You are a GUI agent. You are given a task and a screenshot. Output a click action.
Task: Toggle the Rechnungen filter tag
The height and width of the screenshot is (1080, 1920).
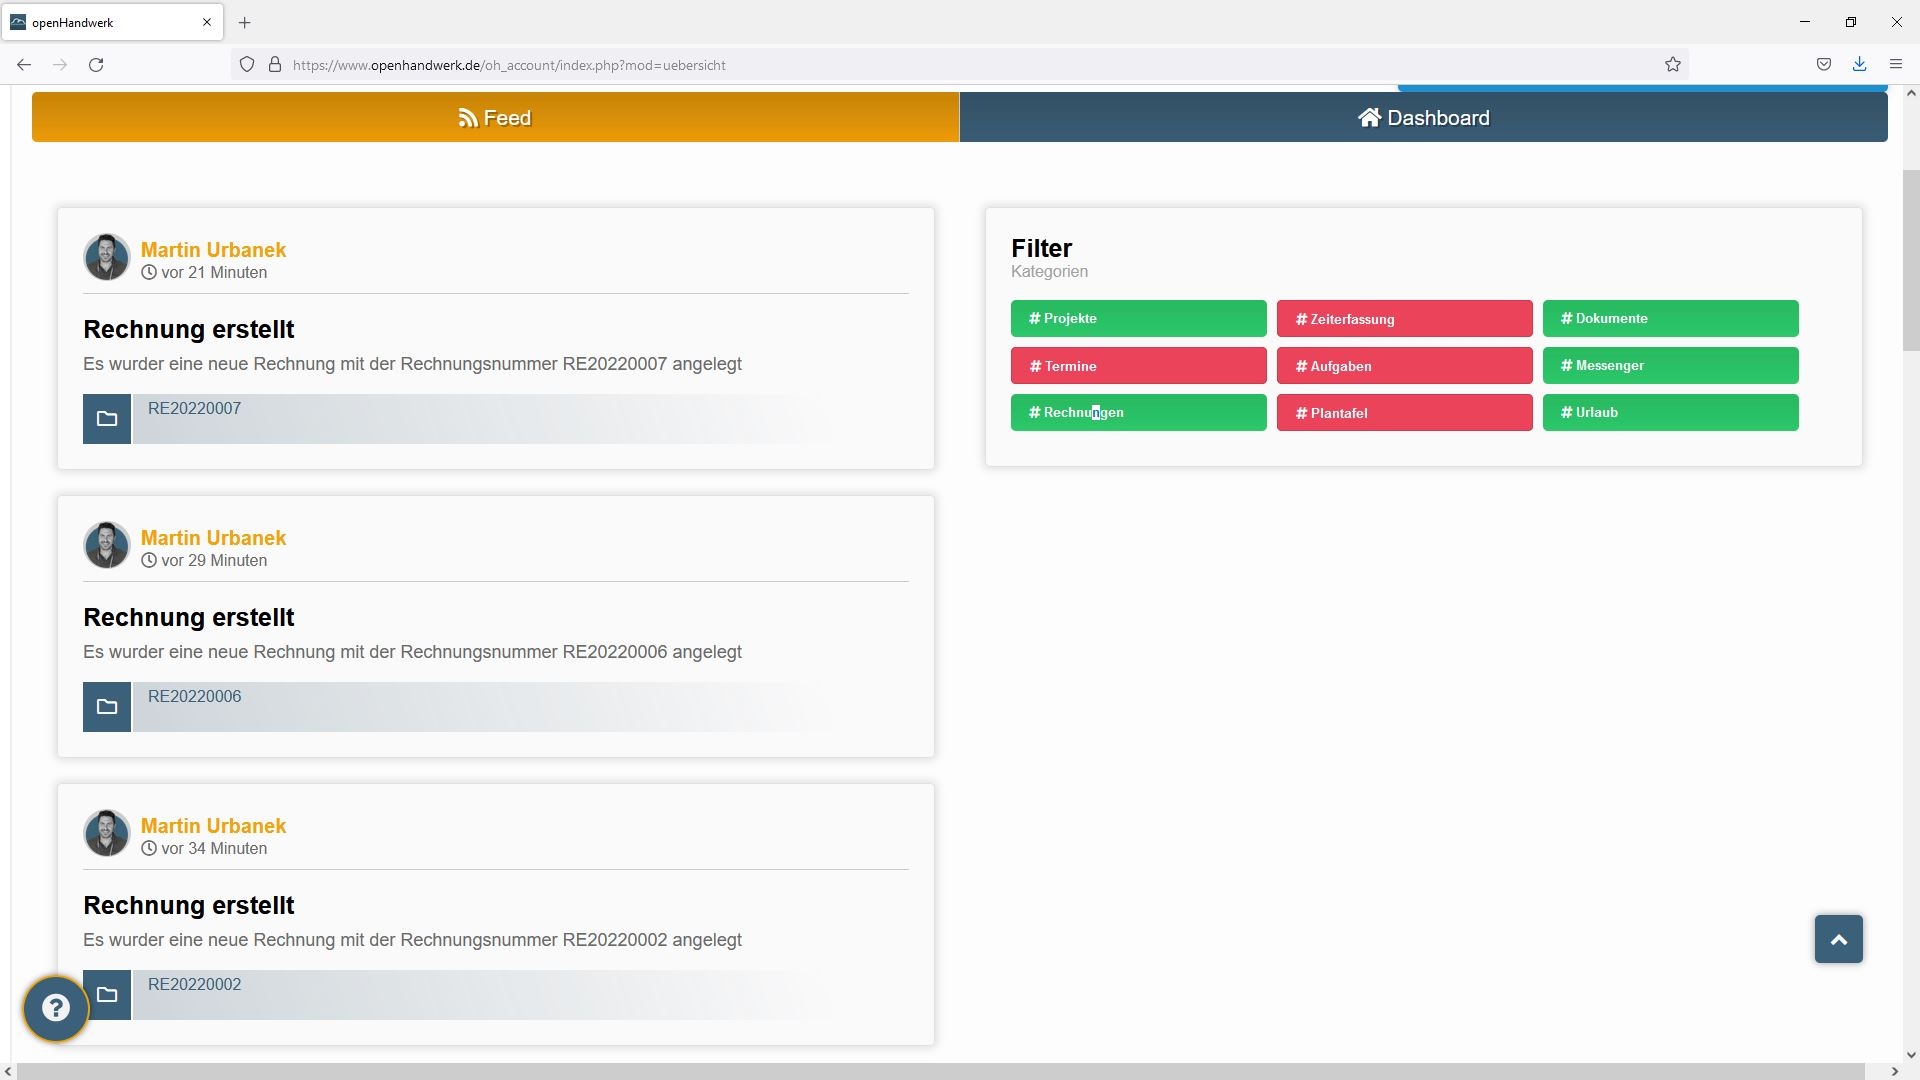(x=1138, y=413)
